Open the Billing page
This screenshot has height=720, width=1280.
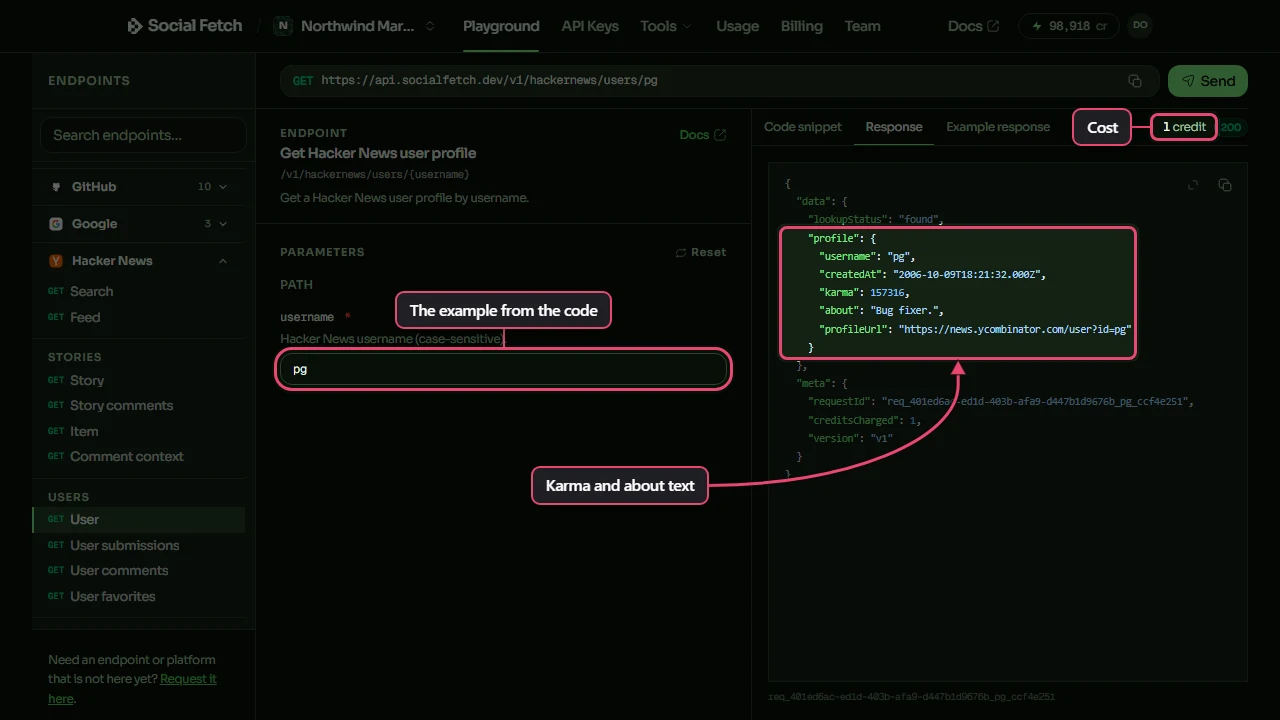(x=802, y=26)
